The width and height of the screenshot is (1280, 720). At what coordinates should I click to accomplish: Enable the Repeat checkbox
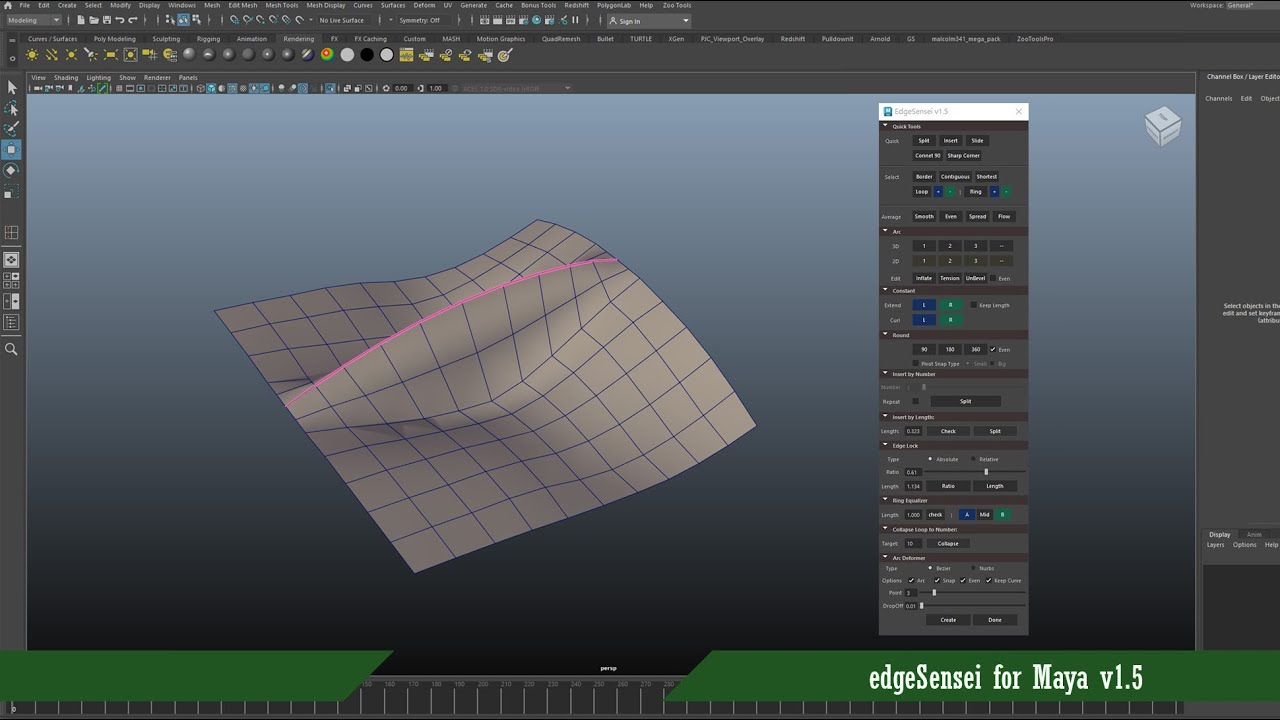[x=915, y=401]
